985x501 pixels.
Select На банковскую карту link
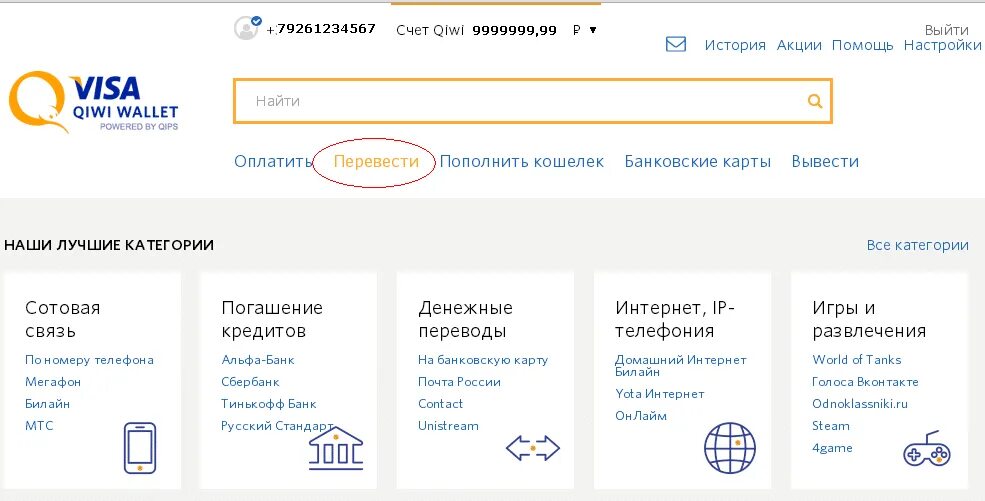(x=483, y=360)
